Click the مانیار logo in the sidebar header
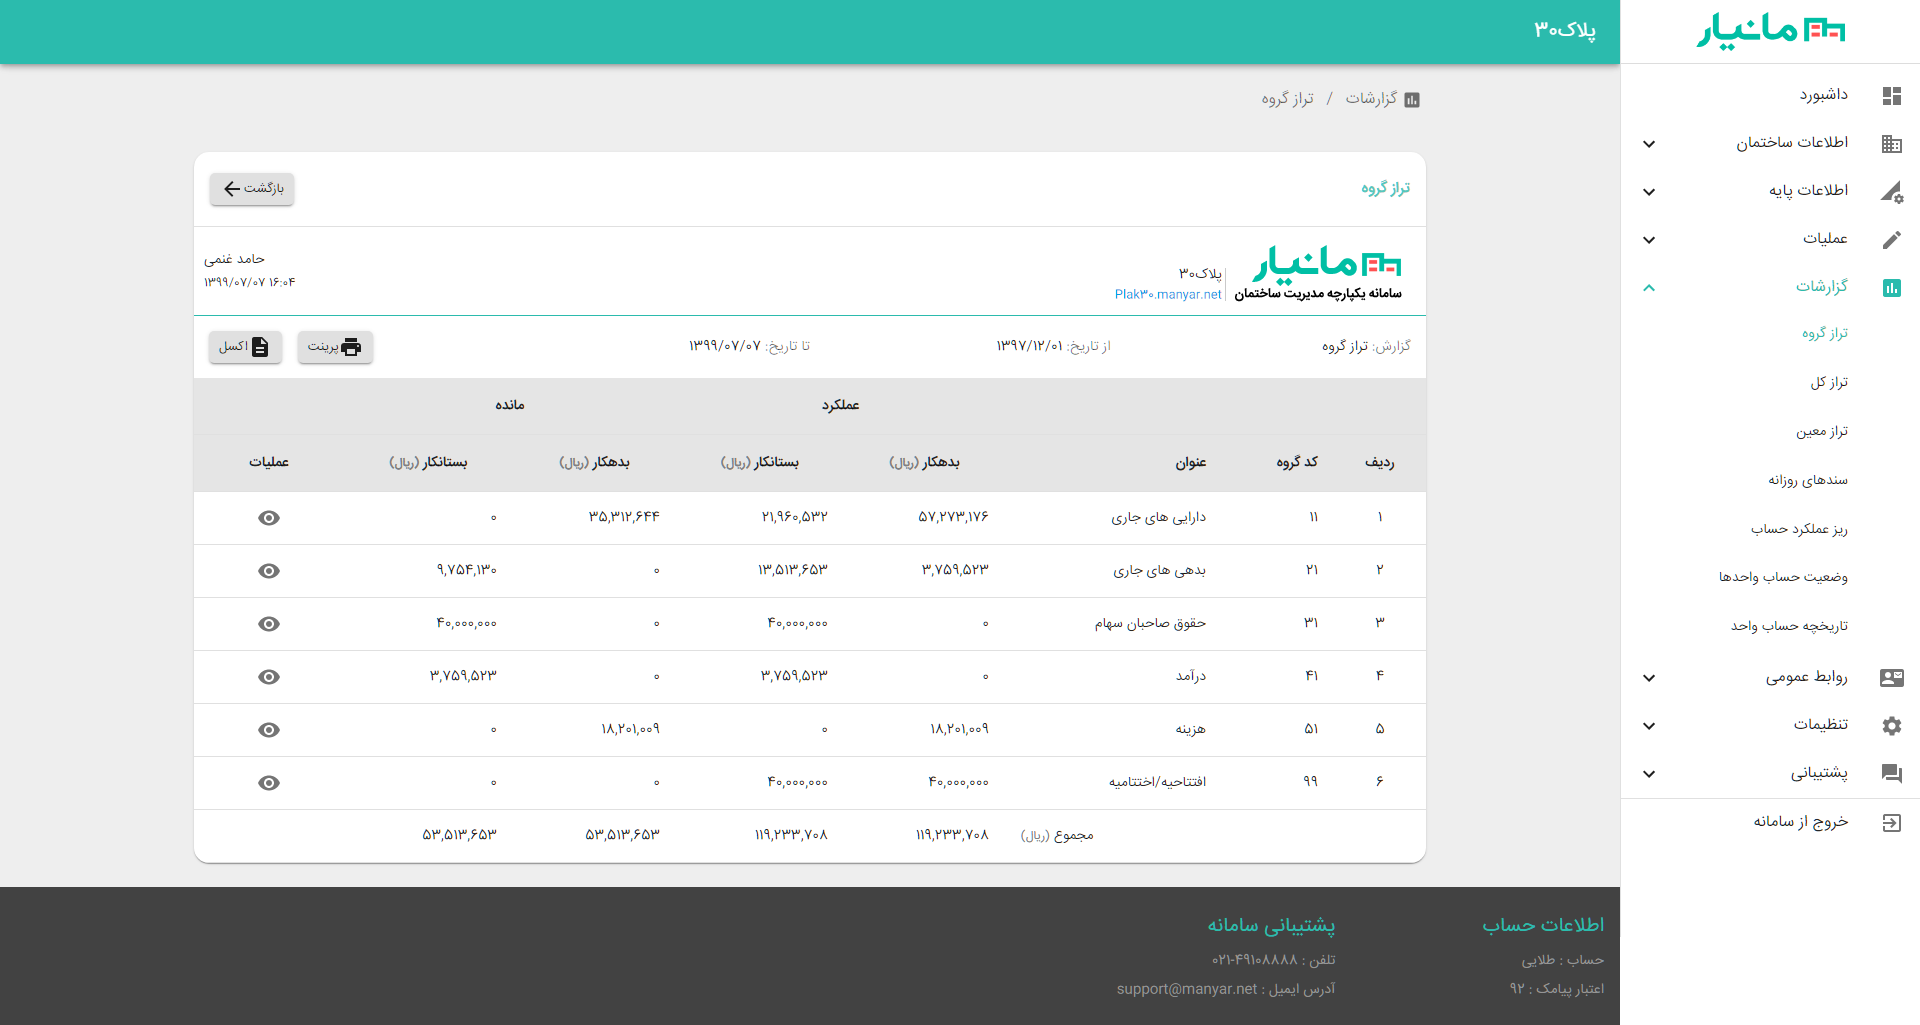Viewport: 1920px width, 1025px height. (x=1771, y=31)
